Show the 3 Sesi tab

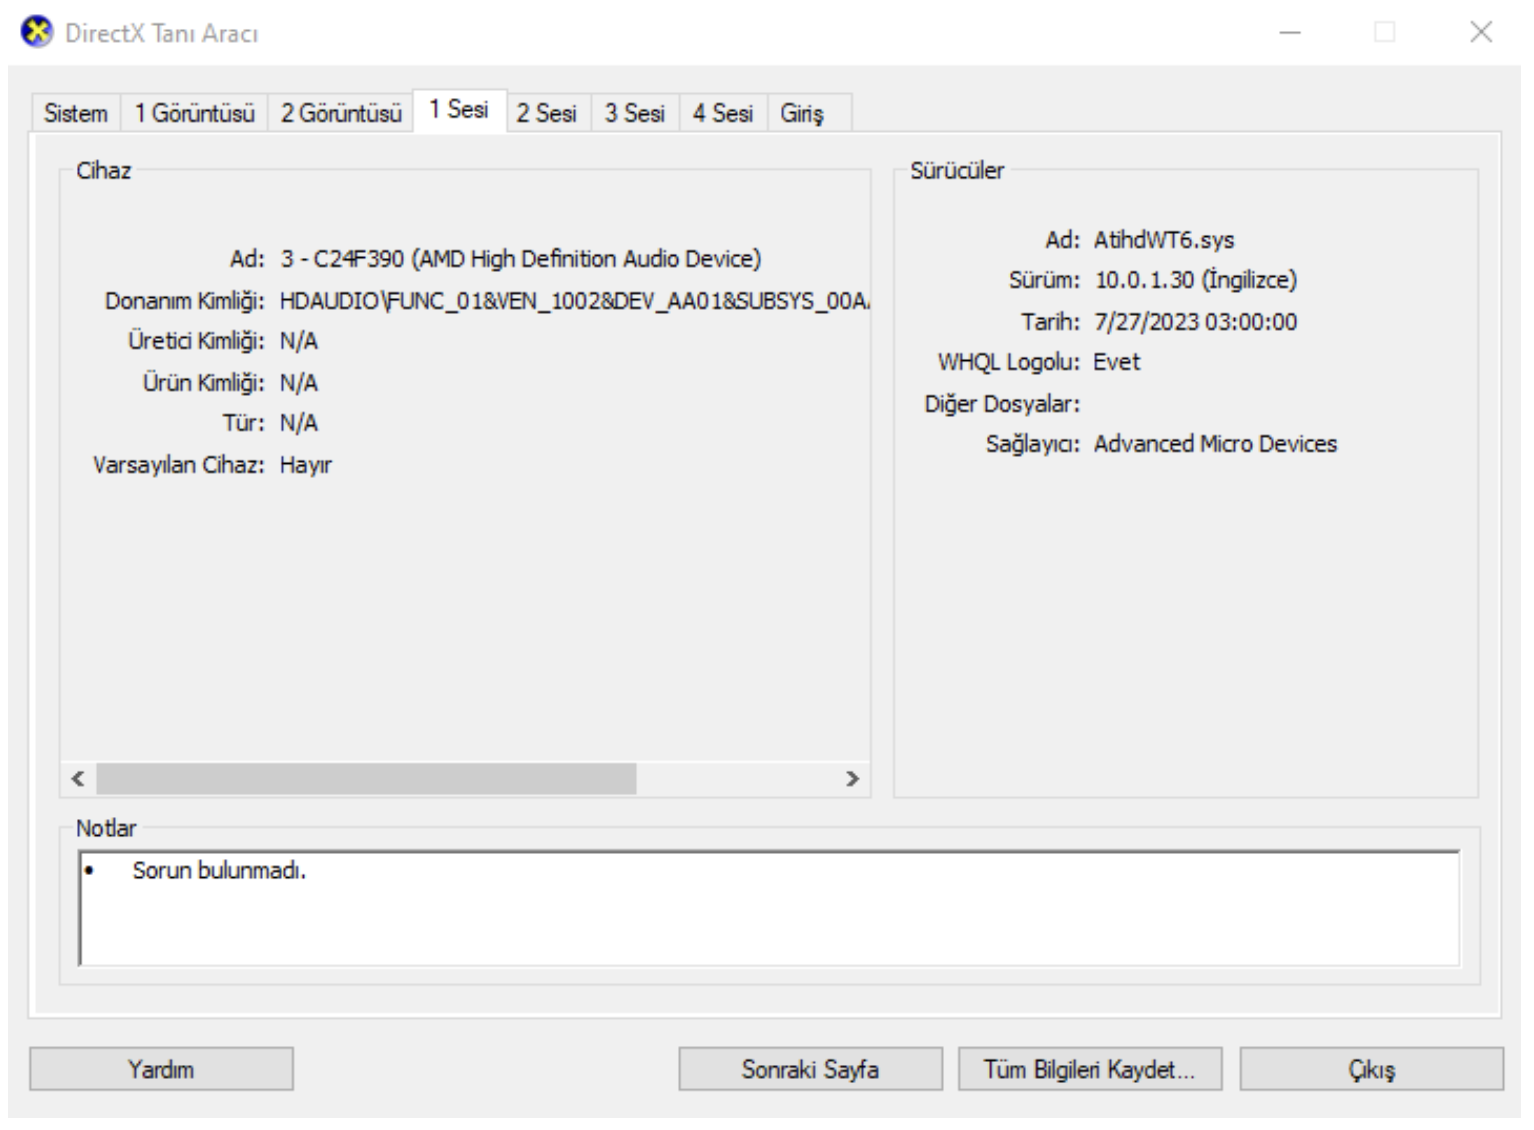[x=635, y=113]
